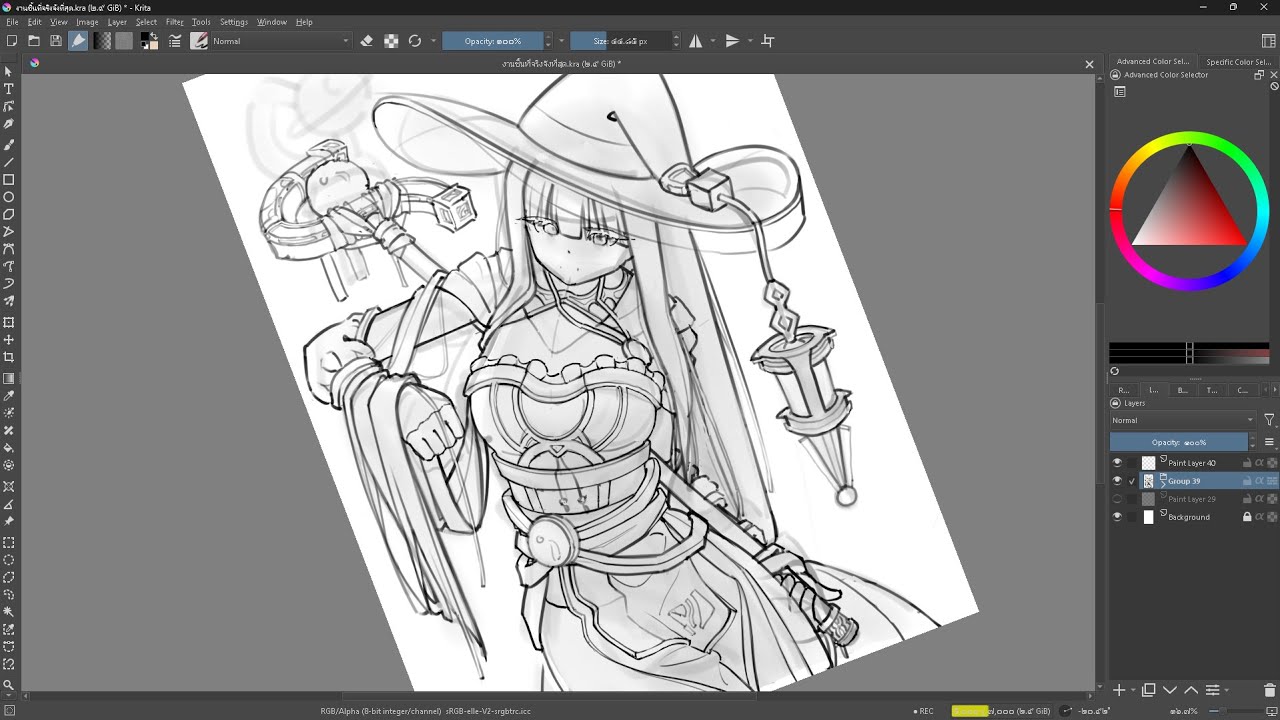Move layer up arrow button
This screenshot has height=720, width=1280.
pos(1191,690)
